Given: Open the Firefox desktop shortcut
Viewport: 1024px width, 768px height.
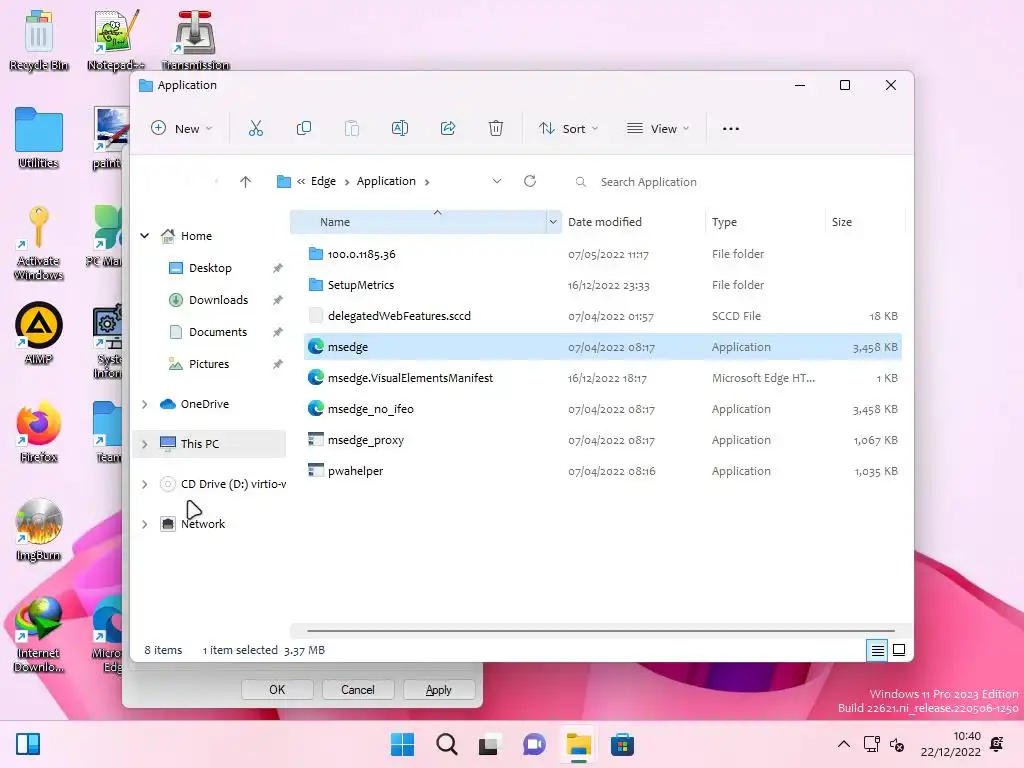Looking at the screenshot, I should (39, 432).
